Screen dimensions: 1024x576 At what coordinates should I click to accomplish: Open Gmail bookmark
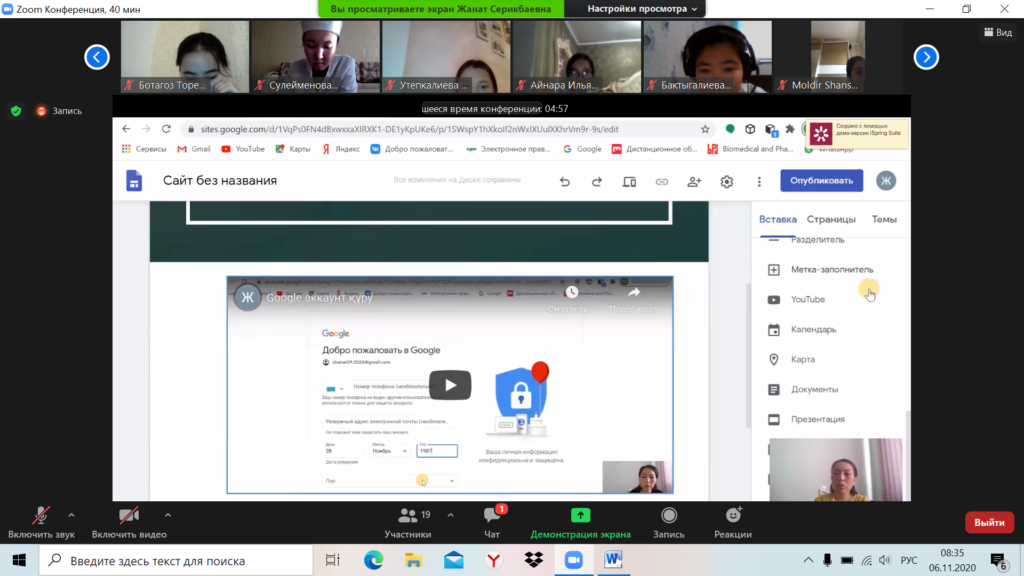[x=194, y=149]
